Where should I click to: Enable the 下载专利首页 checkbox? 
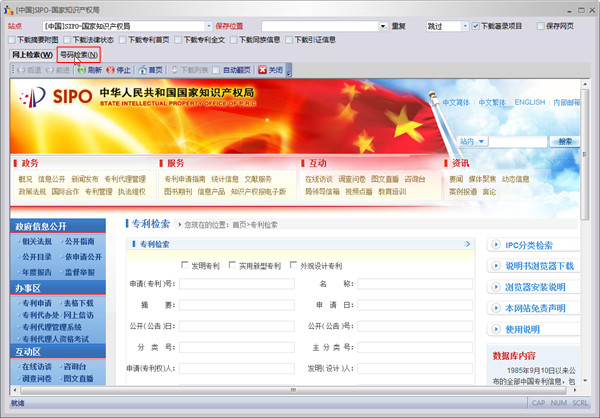123,39
